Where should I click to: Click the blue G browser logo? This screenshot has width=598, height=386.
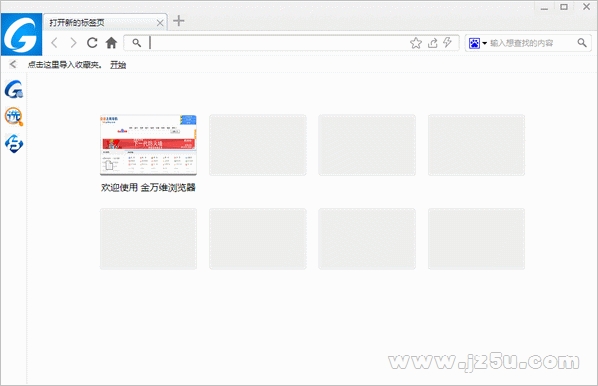[21, 34]
